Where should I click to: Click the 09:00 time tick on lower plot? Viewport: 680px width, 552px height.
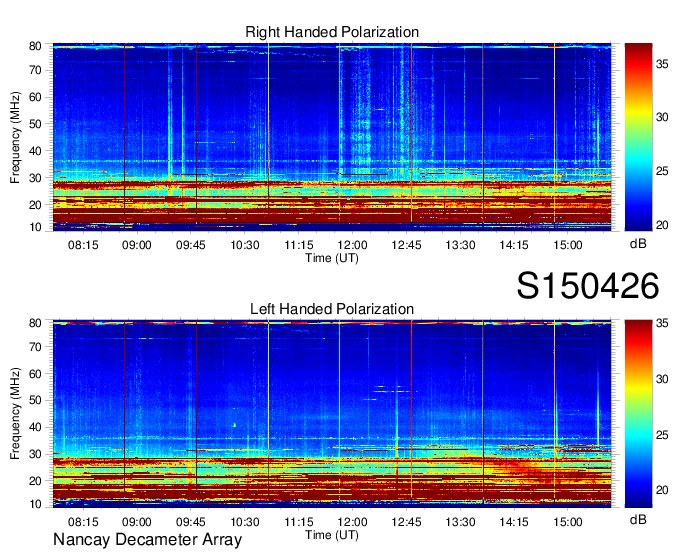(137, 522)
